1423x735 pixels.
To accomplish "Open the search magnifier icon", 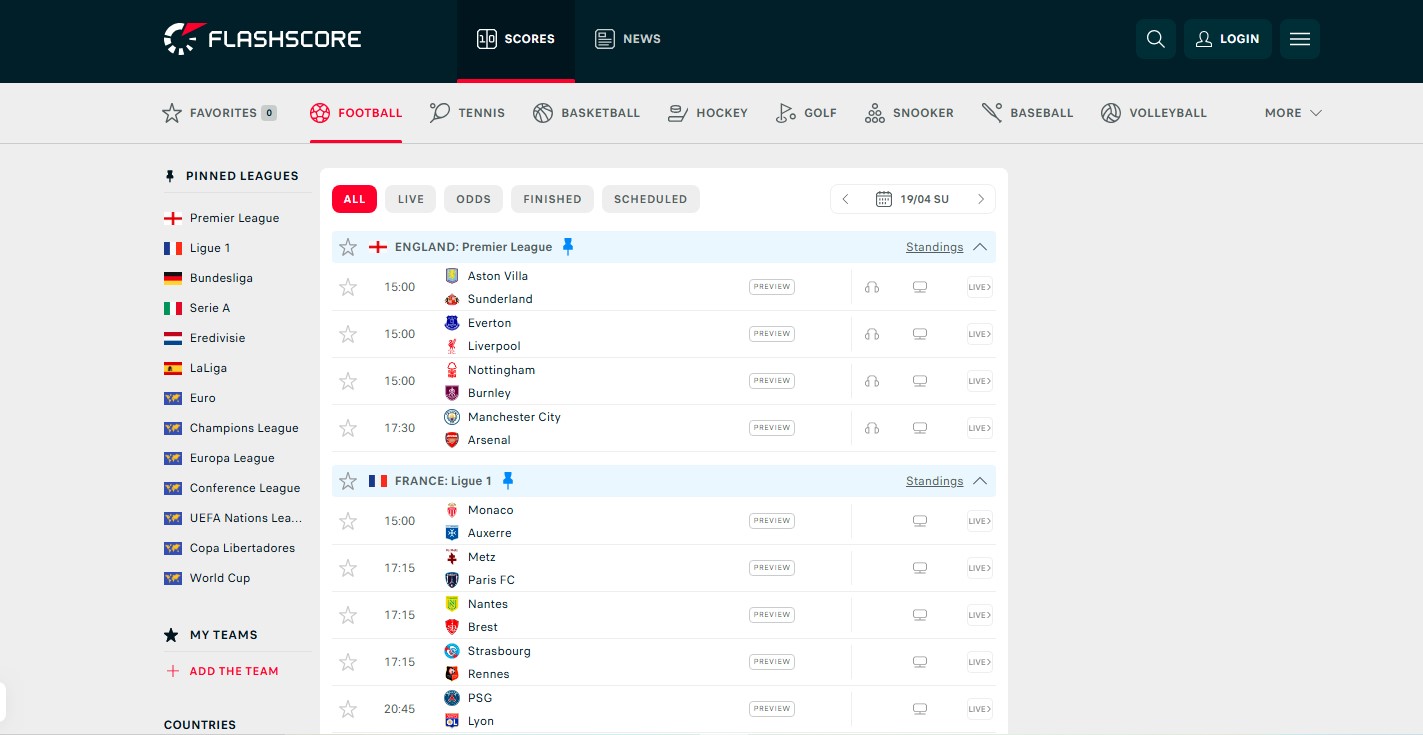I will 1155,39.
